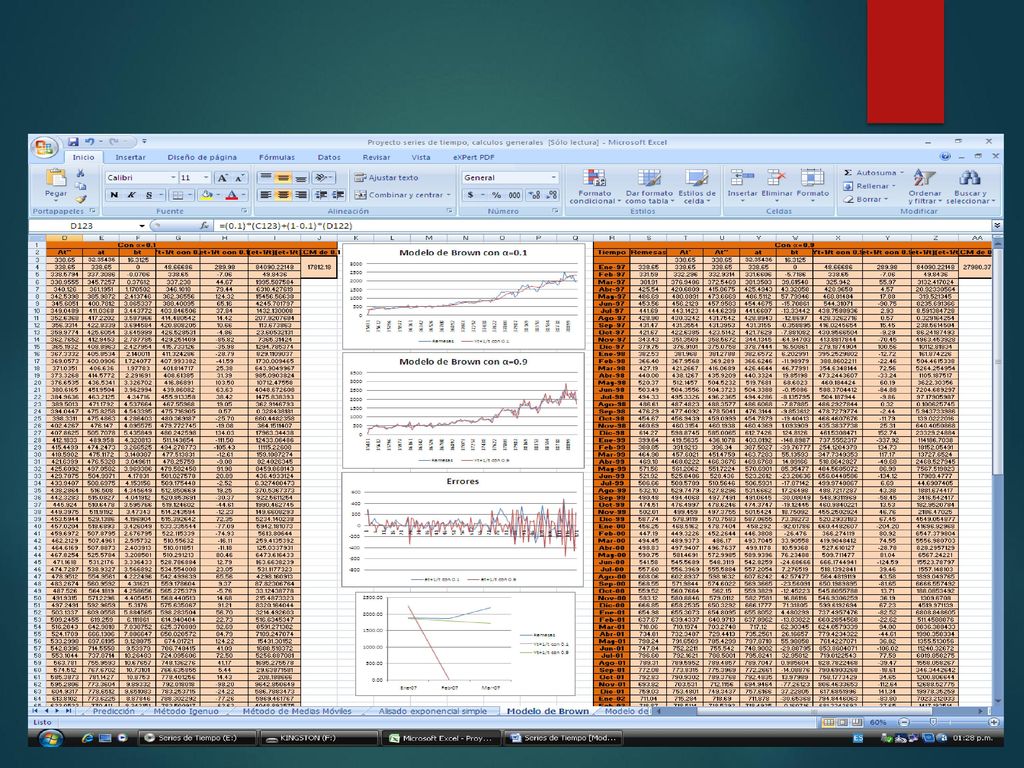Open the round Office button menu
This screenshot has height=768, width=1024.
[x=44, y=148]
